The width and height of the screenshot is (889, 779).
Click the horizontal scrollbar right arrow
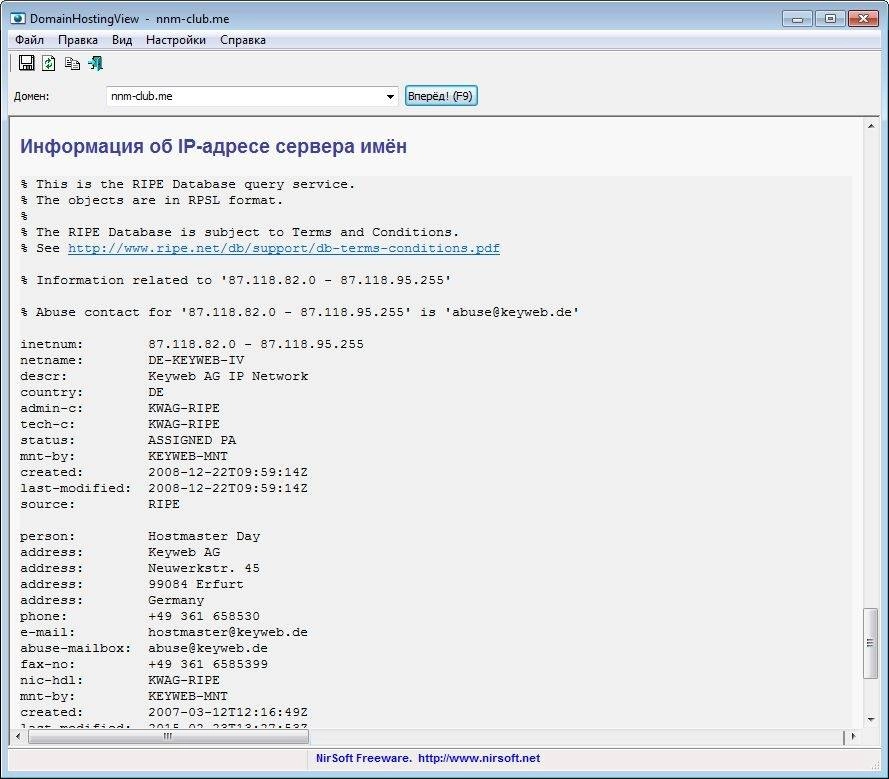853,736
